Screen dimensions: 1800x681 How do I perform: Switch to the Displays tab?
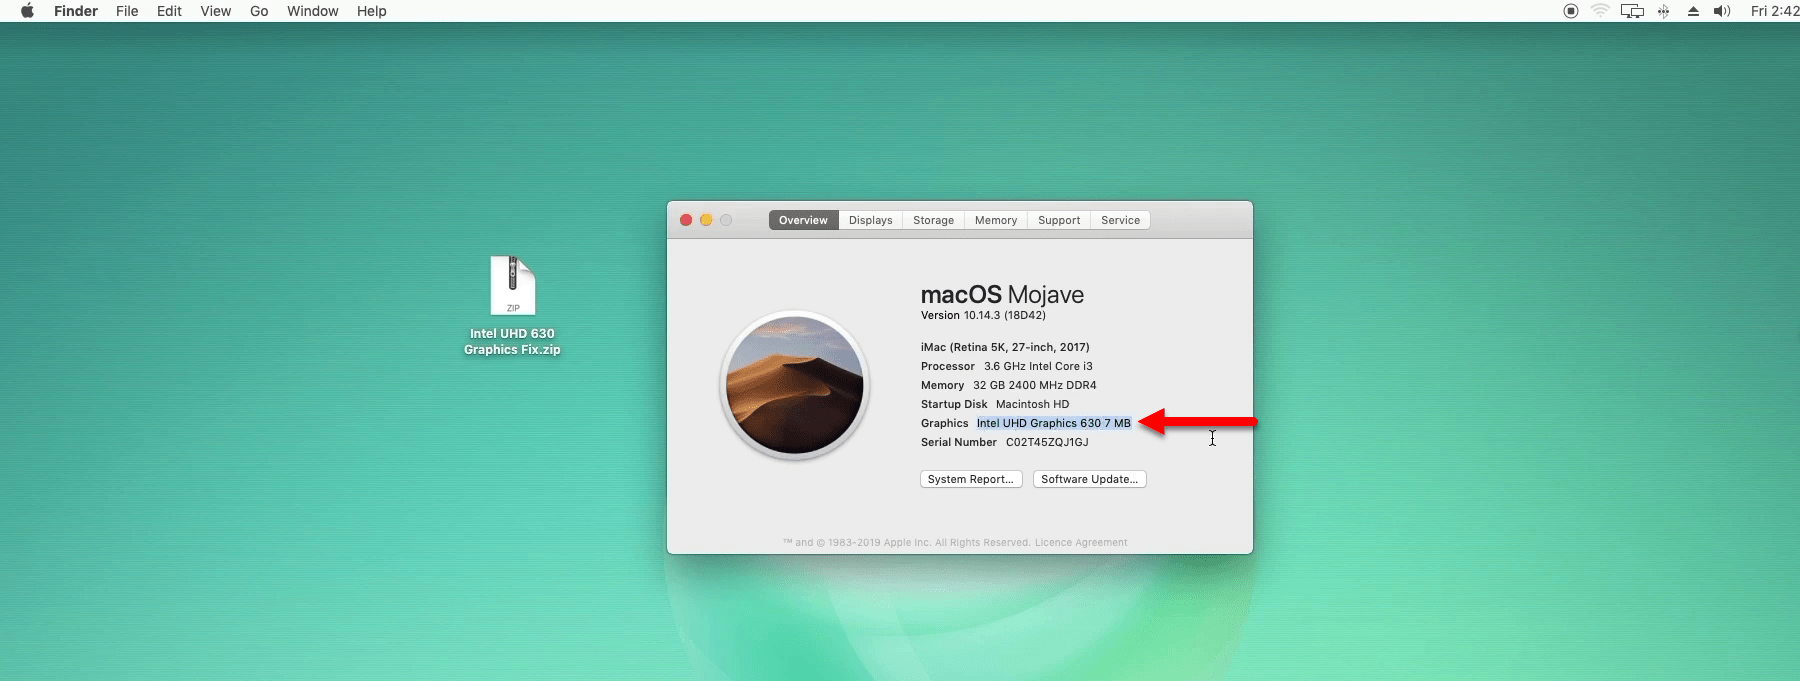click(870, 220)
